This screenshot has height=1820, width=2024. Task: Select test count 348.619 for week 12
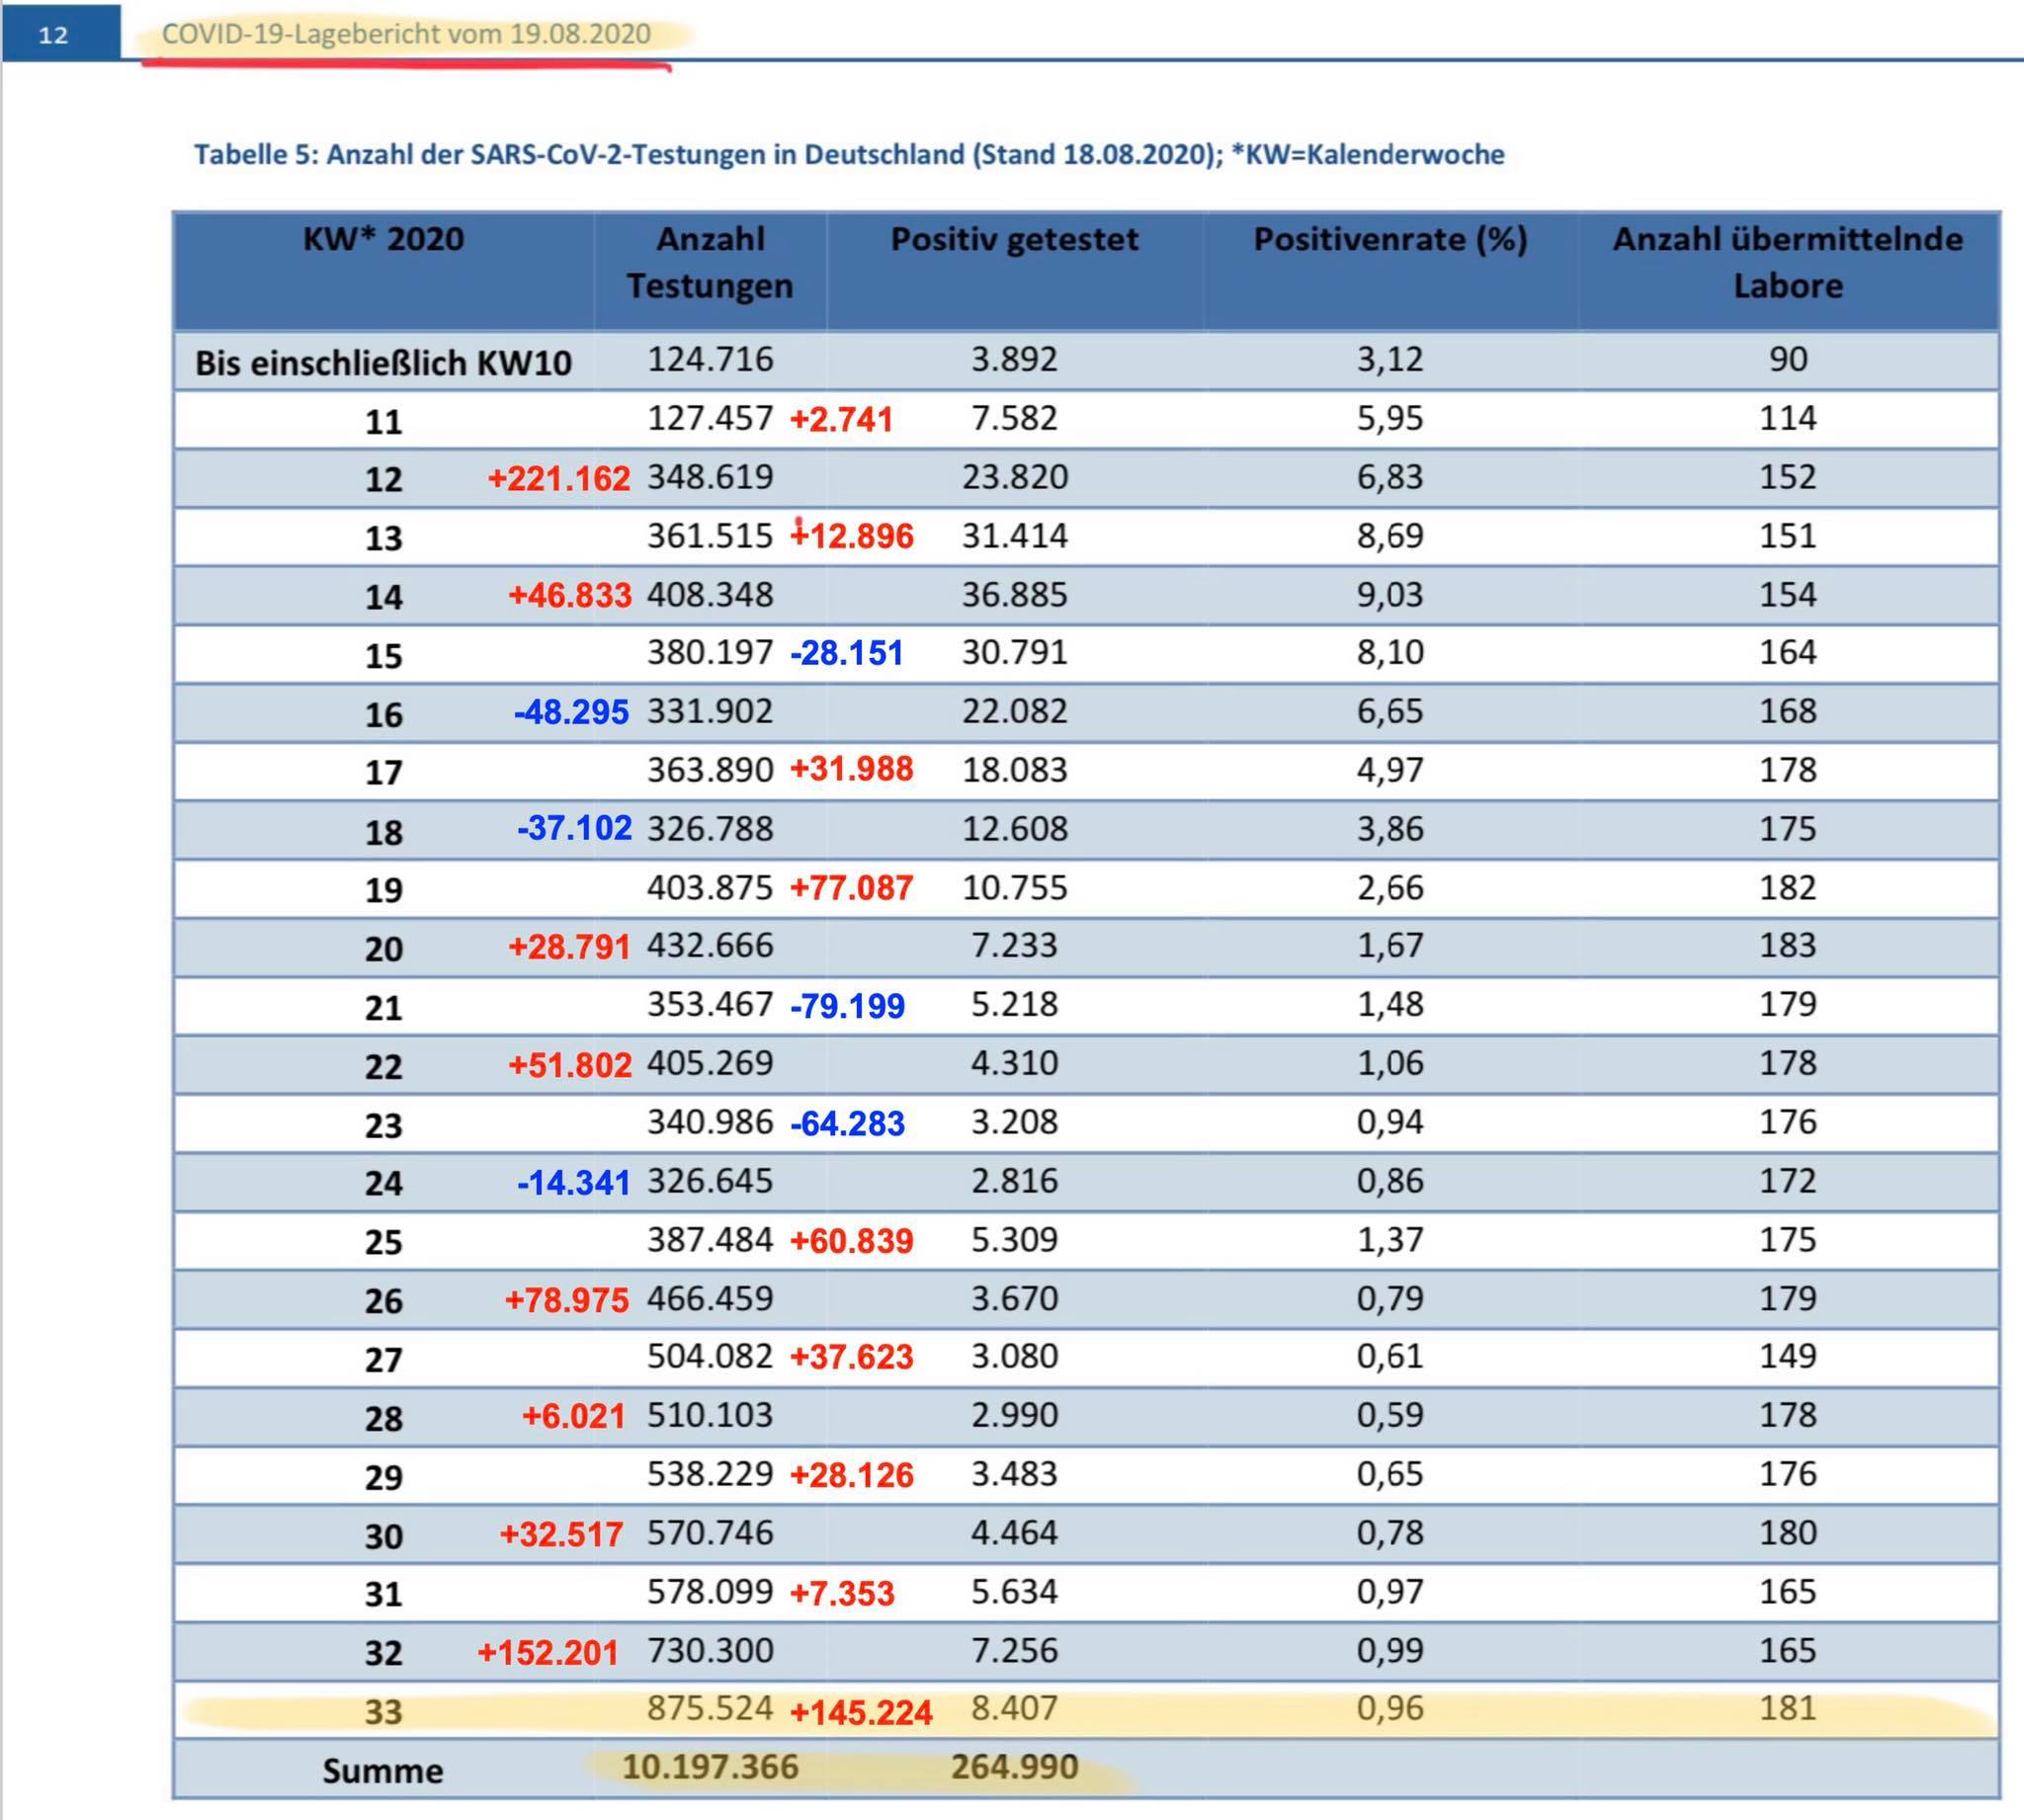coord(710,477)
